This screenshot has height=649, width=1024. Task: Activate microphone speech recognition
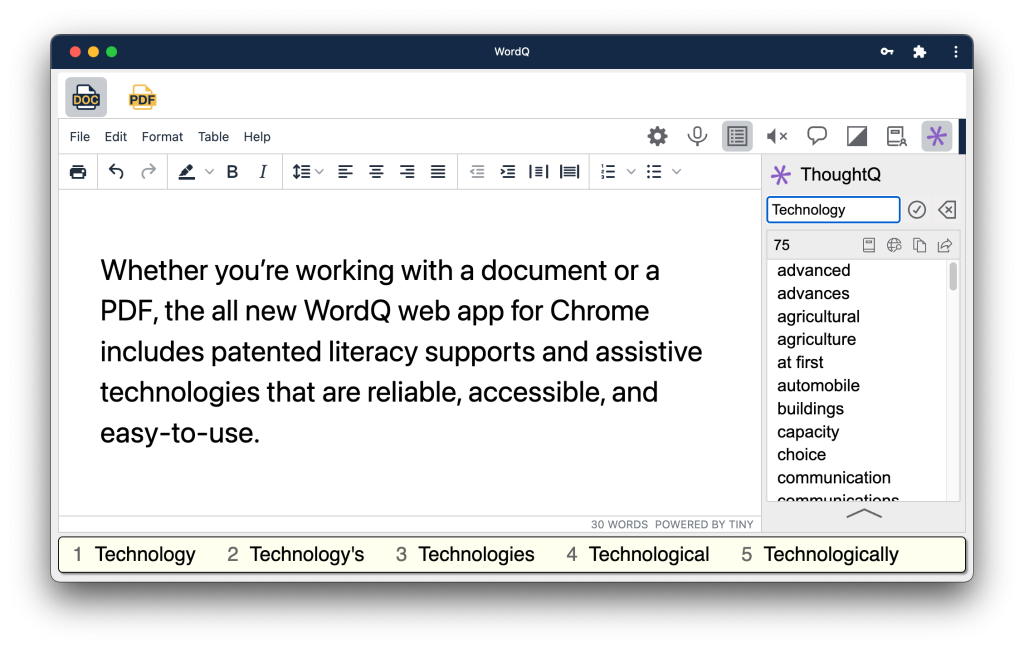(697, 136)
